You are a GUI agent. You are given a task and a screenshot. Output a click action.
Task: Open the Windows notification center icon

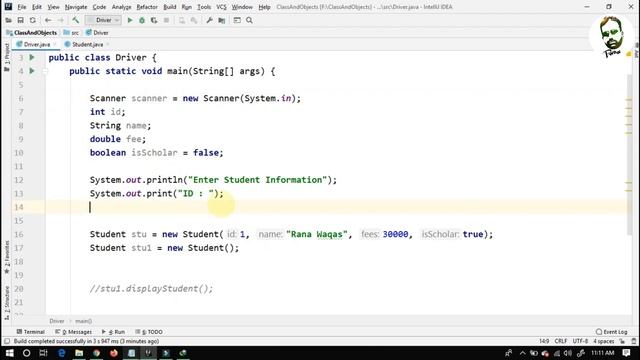pyautogui.click(x=627, y=353)
